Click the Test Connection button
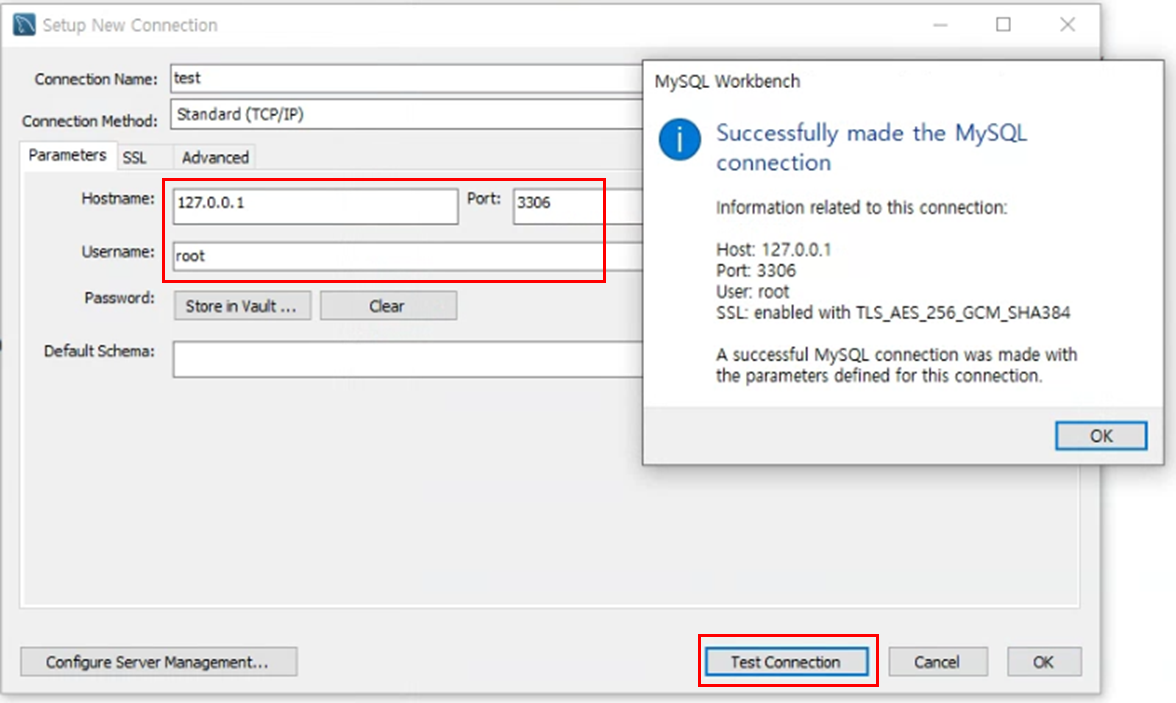Screen dimensions: 1176x703 click(786, 662)
